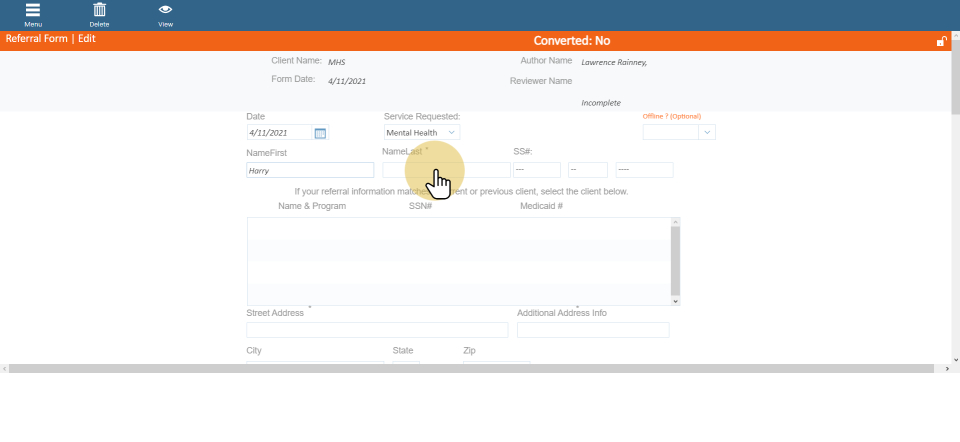The width and height of the screenshot is (960, 442).
Task: Focus the NameLast input field
Action: pyautogui.click(x=446, y=170)
